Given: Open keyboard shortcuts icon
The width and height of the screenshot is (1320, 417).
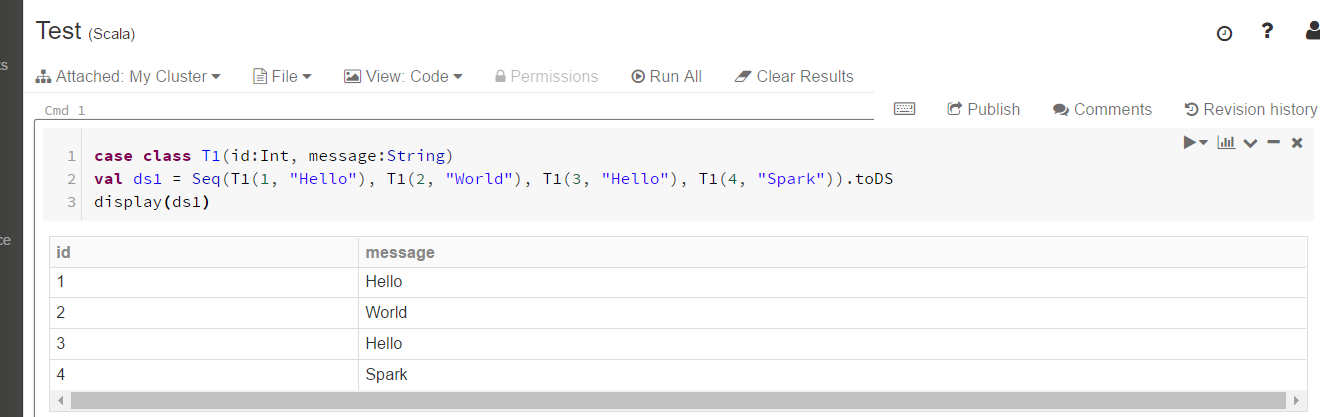Looking at the screenshot, I should [x=904, y=108].
